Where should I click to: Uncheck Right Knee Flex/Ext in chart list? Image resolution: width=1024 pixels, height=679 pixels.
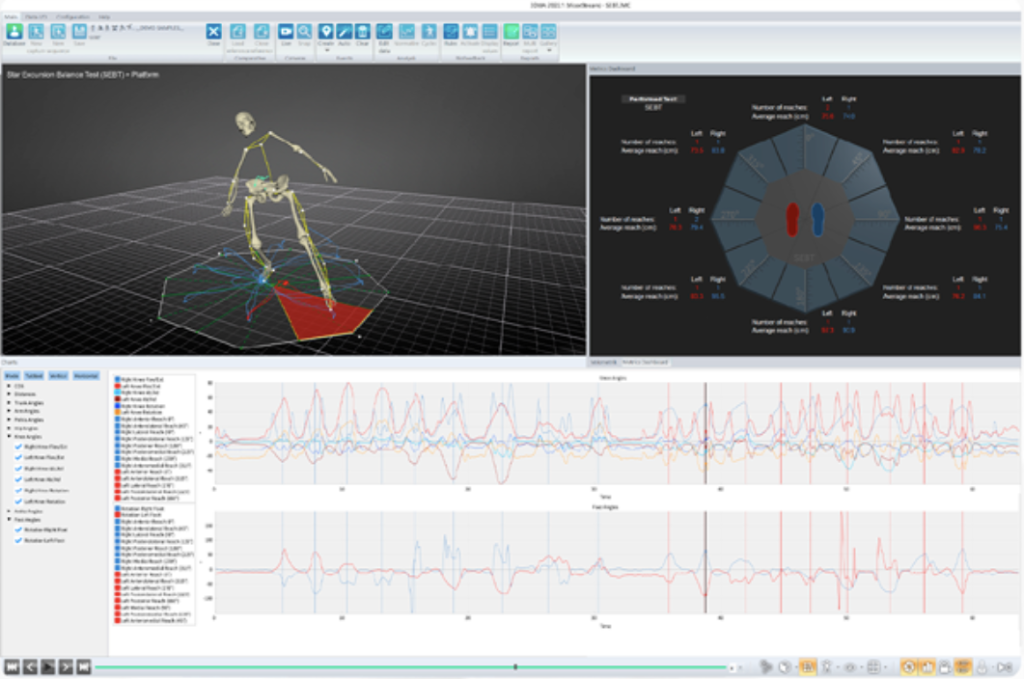(x=17, y=447)
